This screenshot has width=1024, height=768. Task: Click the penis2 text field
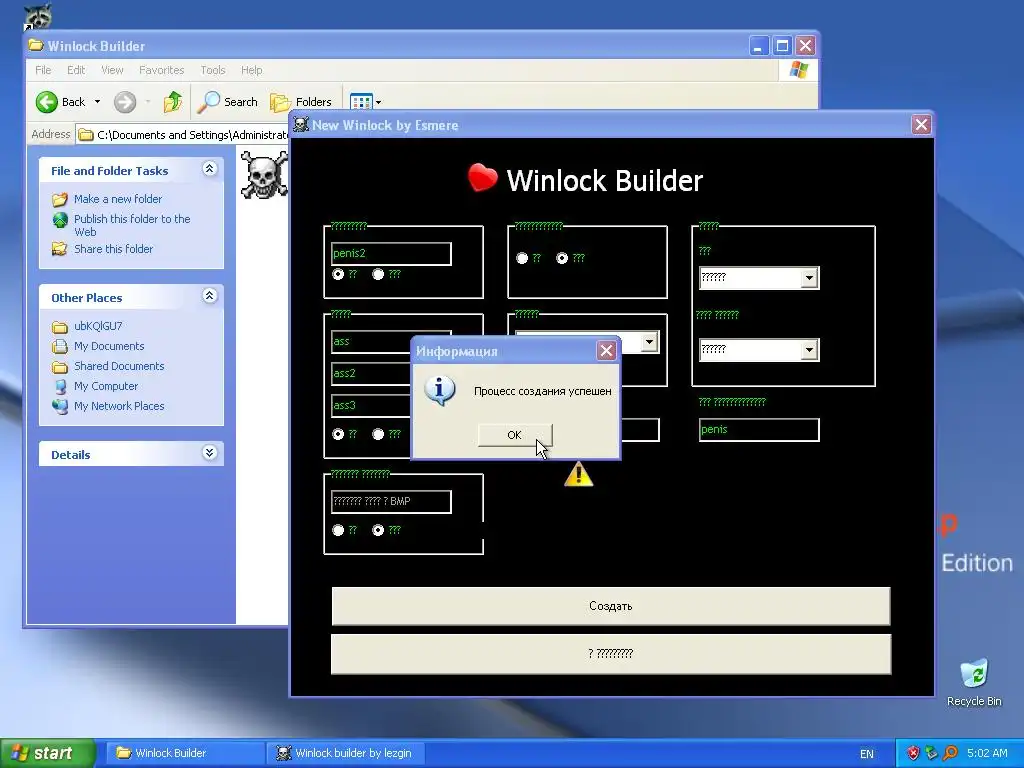point(391,253)
